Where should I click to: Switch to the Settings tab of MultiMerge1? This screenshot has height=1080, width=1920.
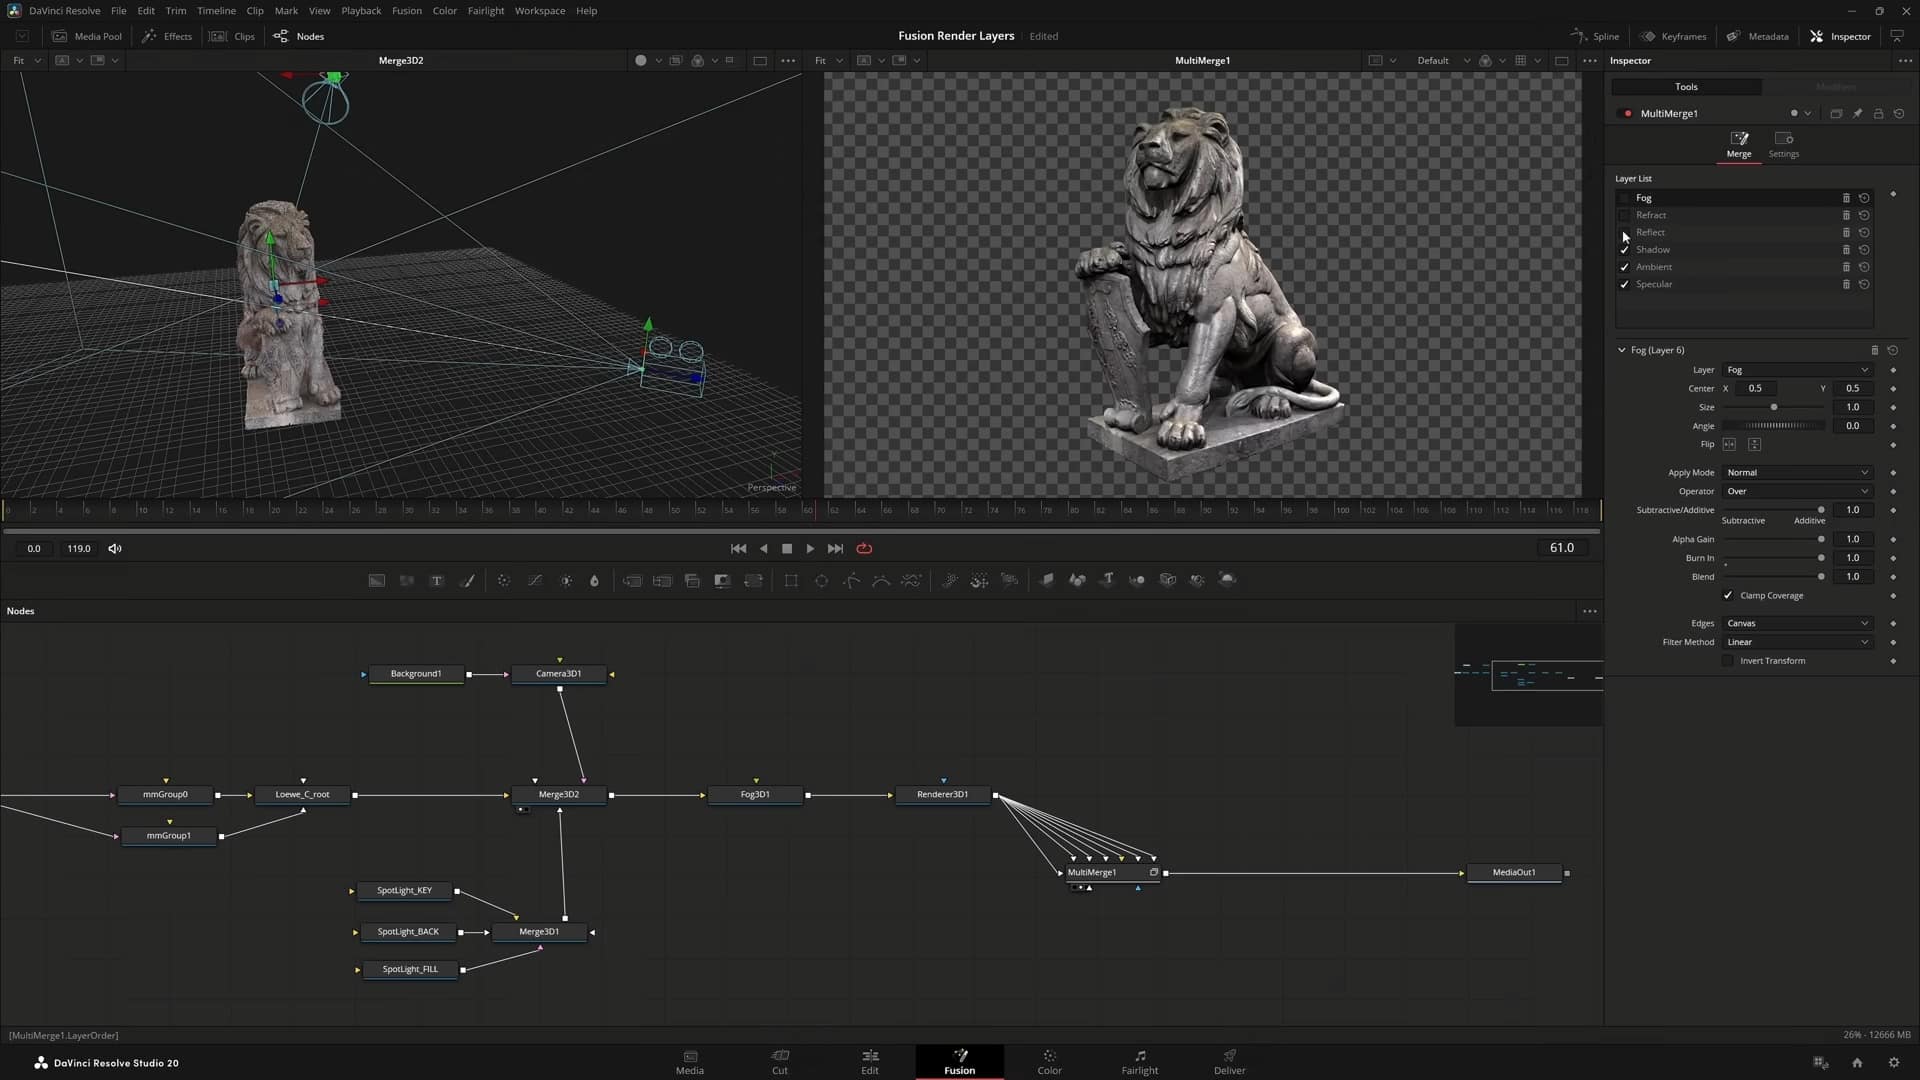(x=1784, y=145)
